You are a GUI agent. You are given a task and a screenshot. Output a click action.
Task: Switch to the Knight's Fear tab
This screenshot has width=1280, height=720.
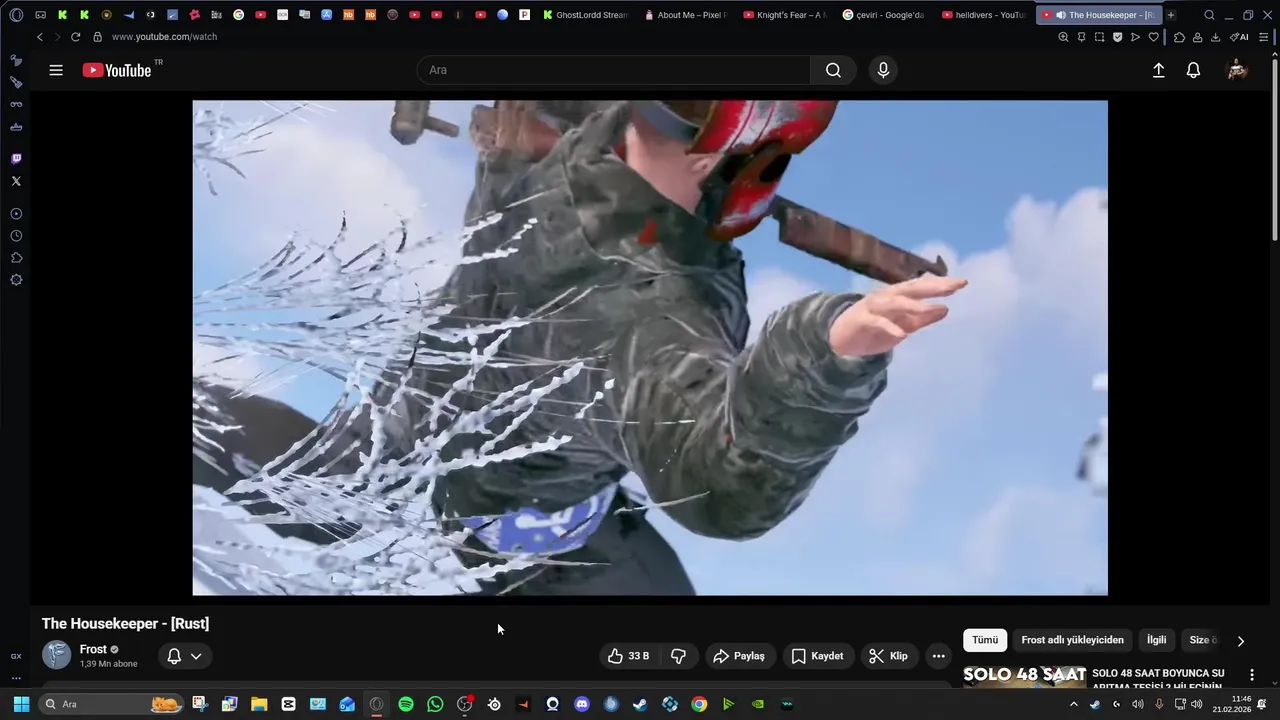click(x=785, y=15)
